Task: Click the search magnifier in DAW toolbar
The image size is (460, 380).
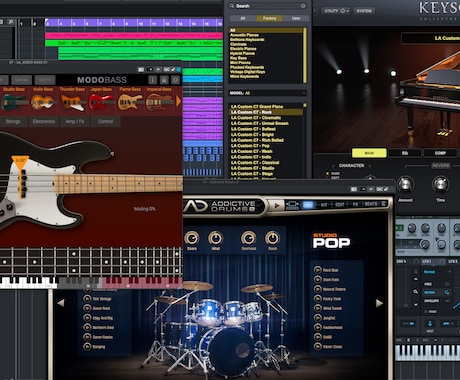Action: point(11,22)
